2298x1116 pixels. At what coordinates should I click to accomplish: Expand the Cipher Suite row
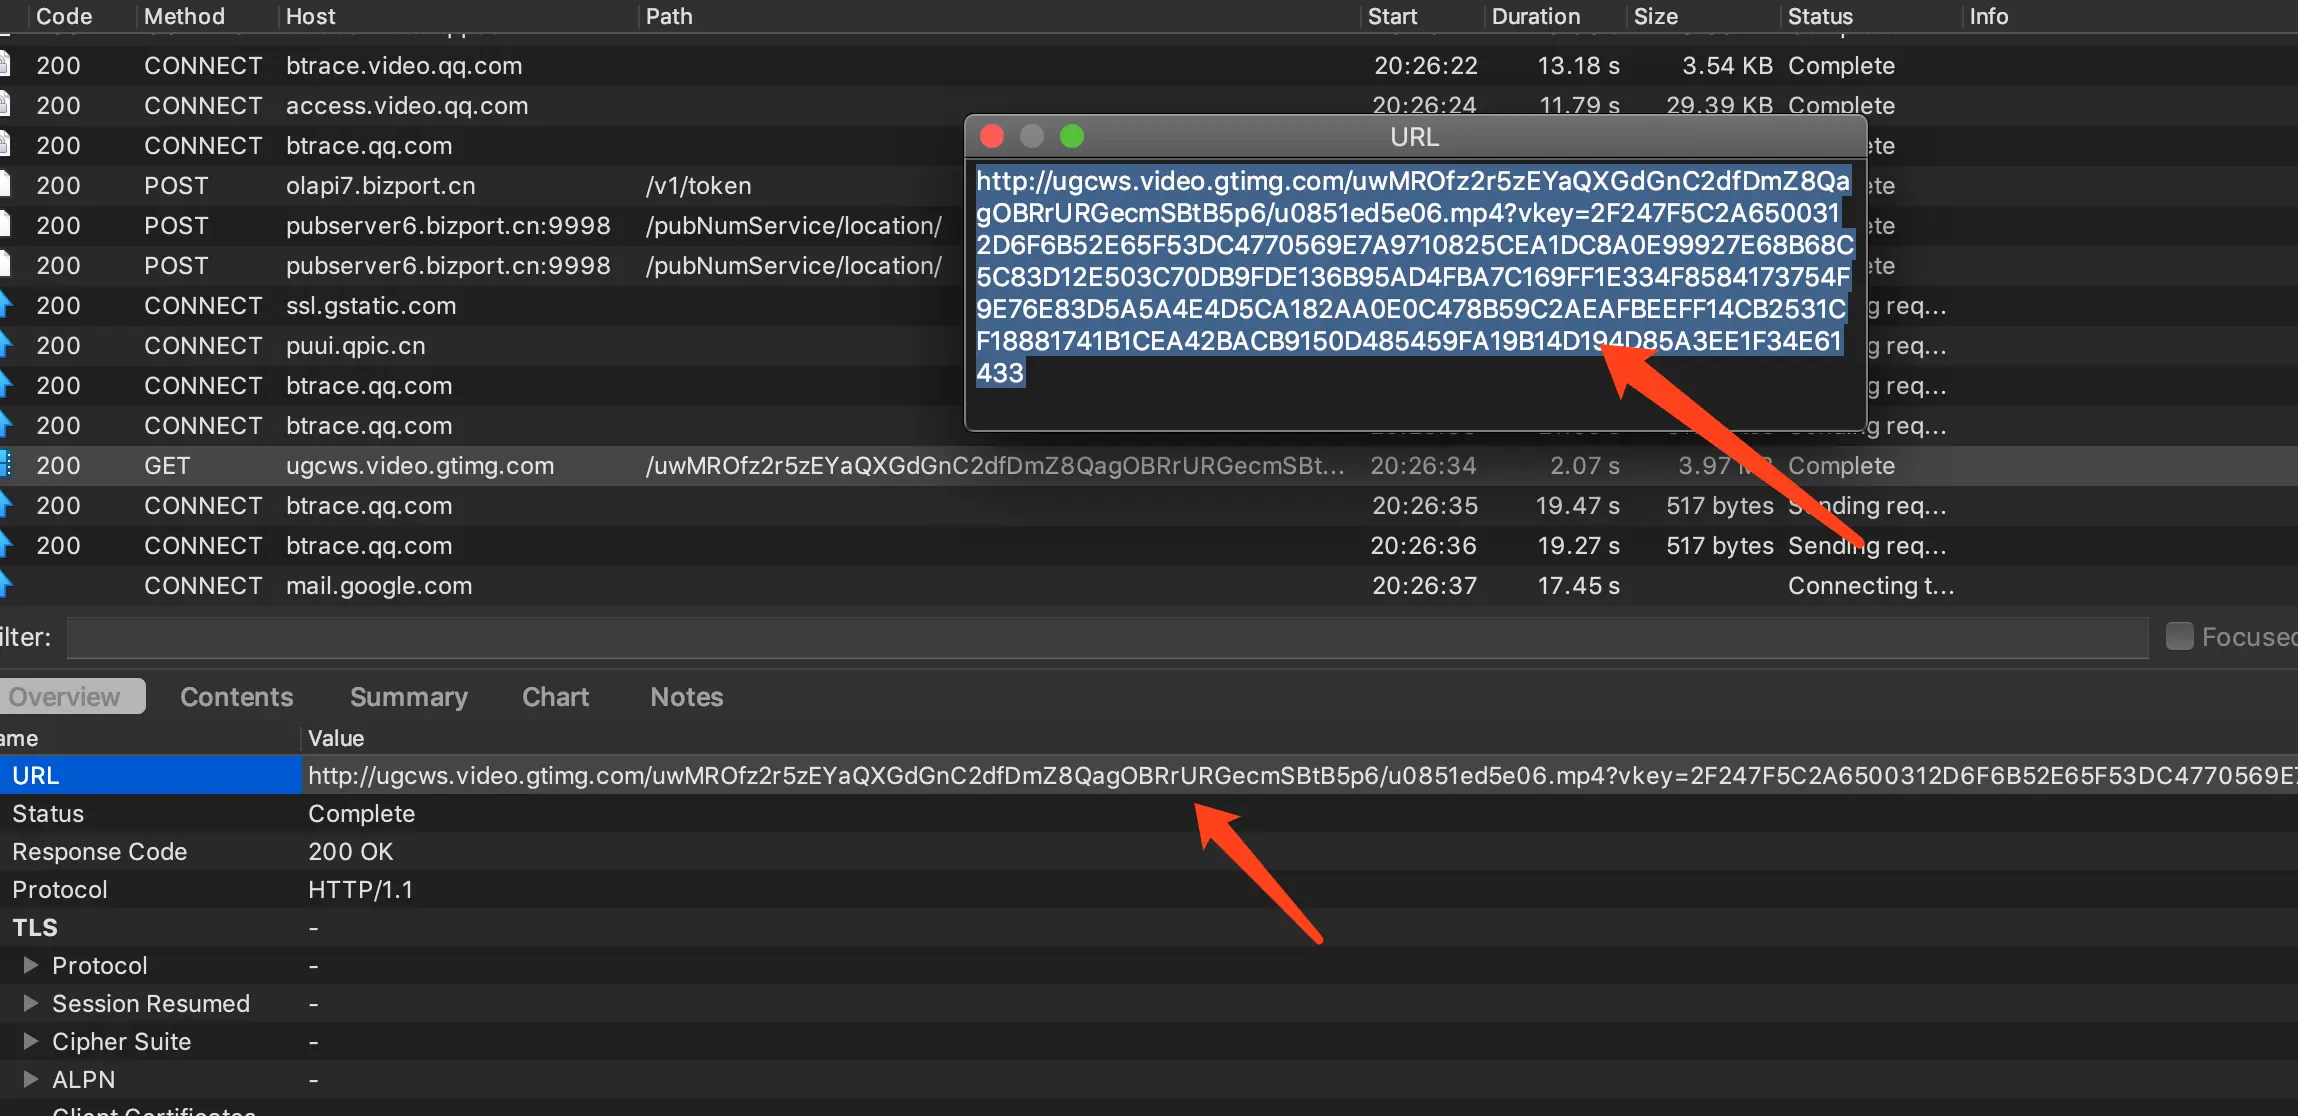click(x=31, y=1041)
